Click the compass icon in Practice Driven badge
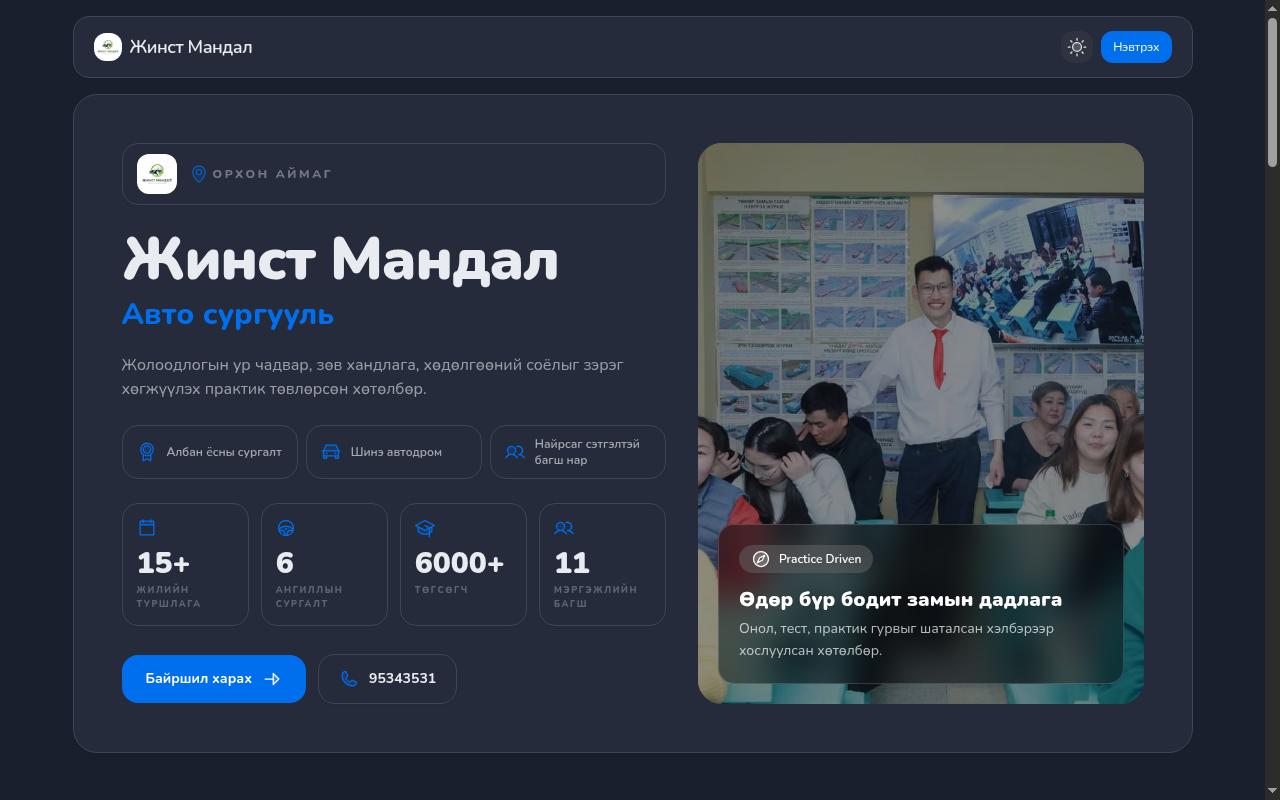The height and width of the screenshot is (800, 1280). click(x=761, y=559)
